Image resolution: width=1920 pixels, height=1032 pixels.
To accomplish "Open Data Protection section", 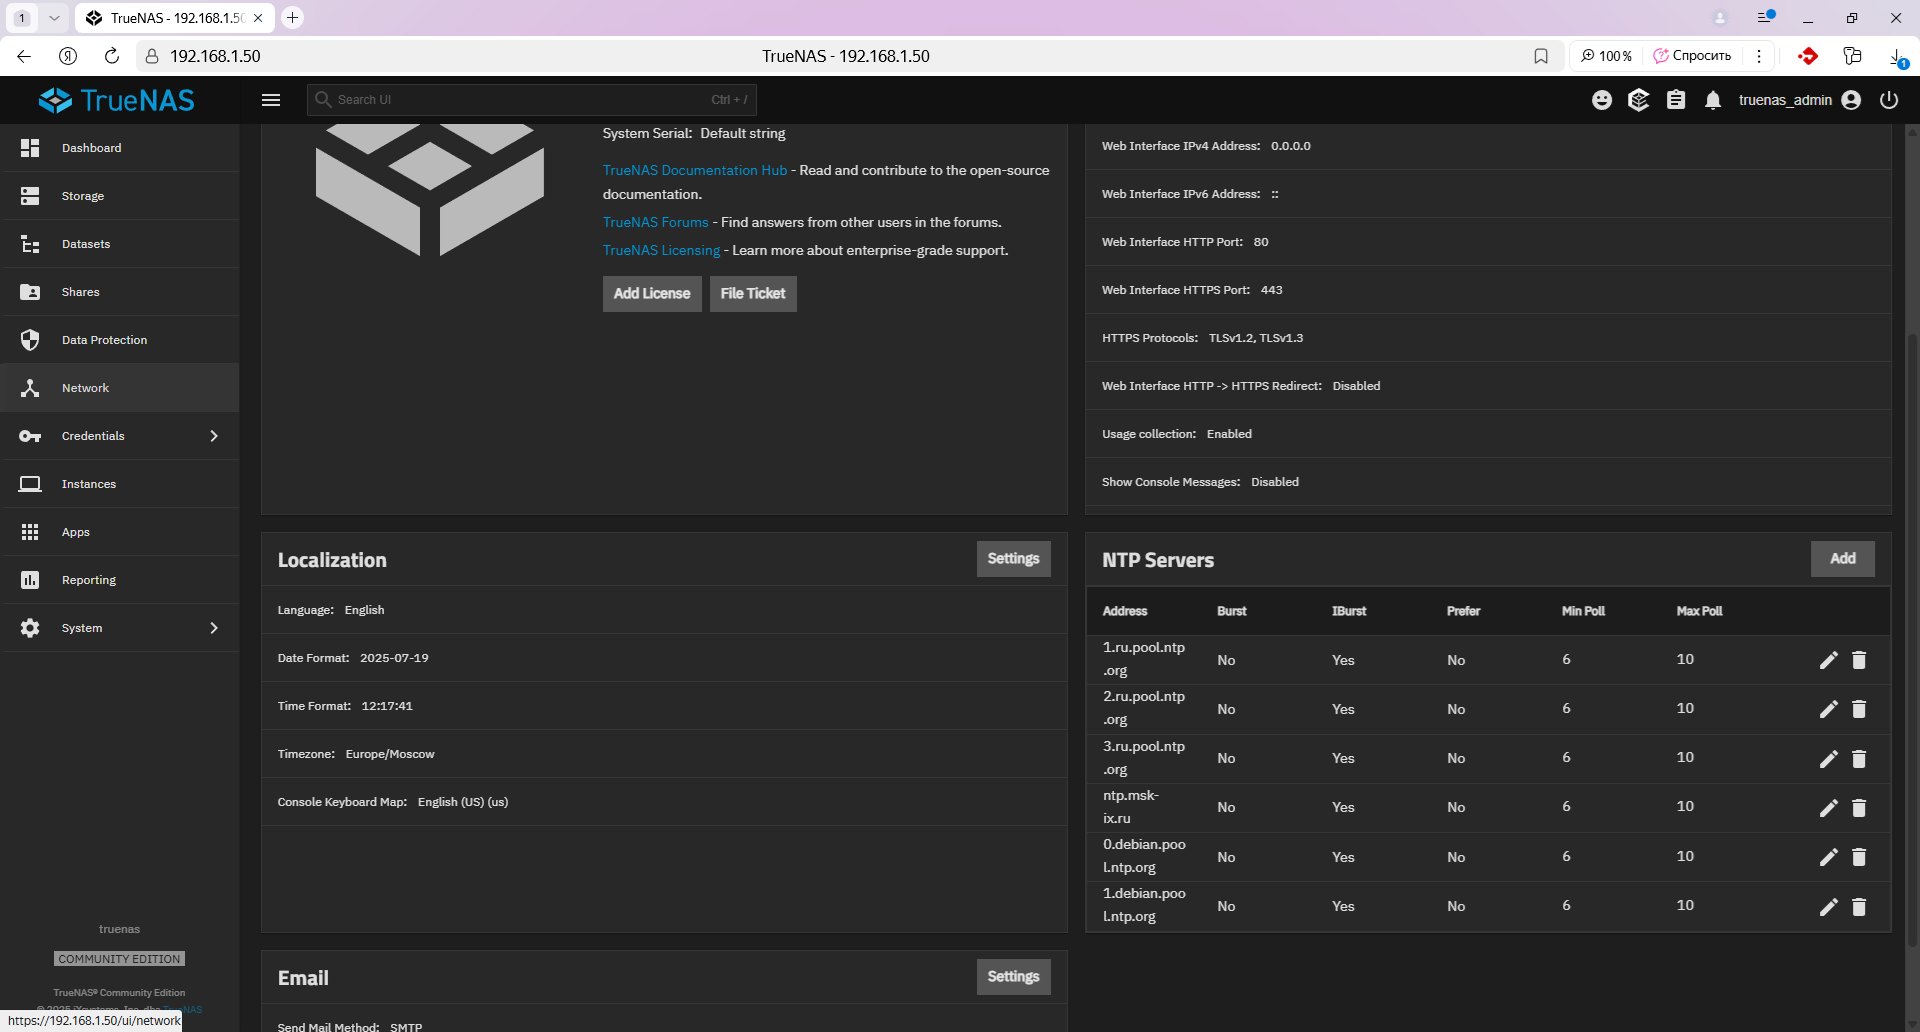I will click(x=119, y=340).
